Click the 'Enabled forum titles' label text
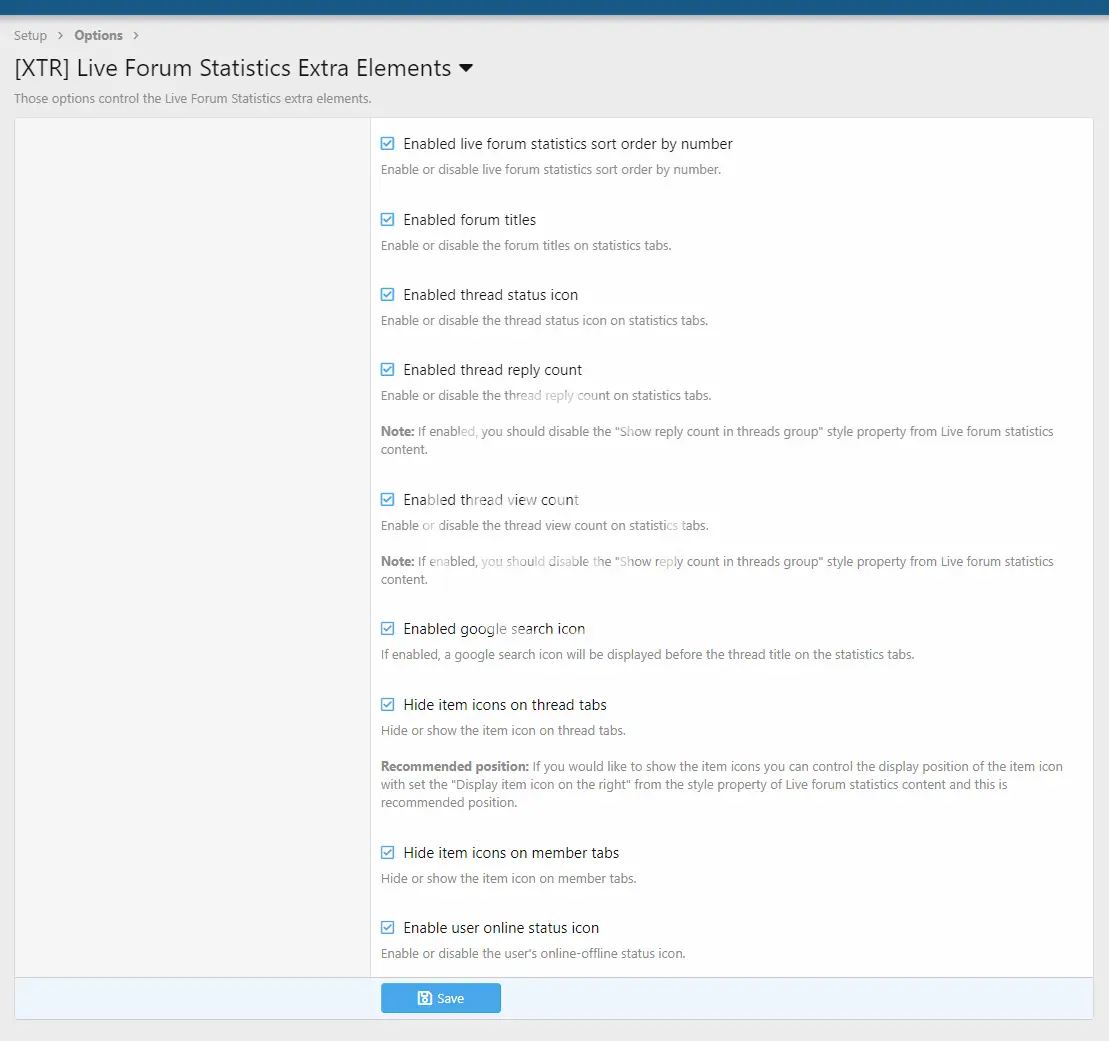 click(x=469, y=220)
